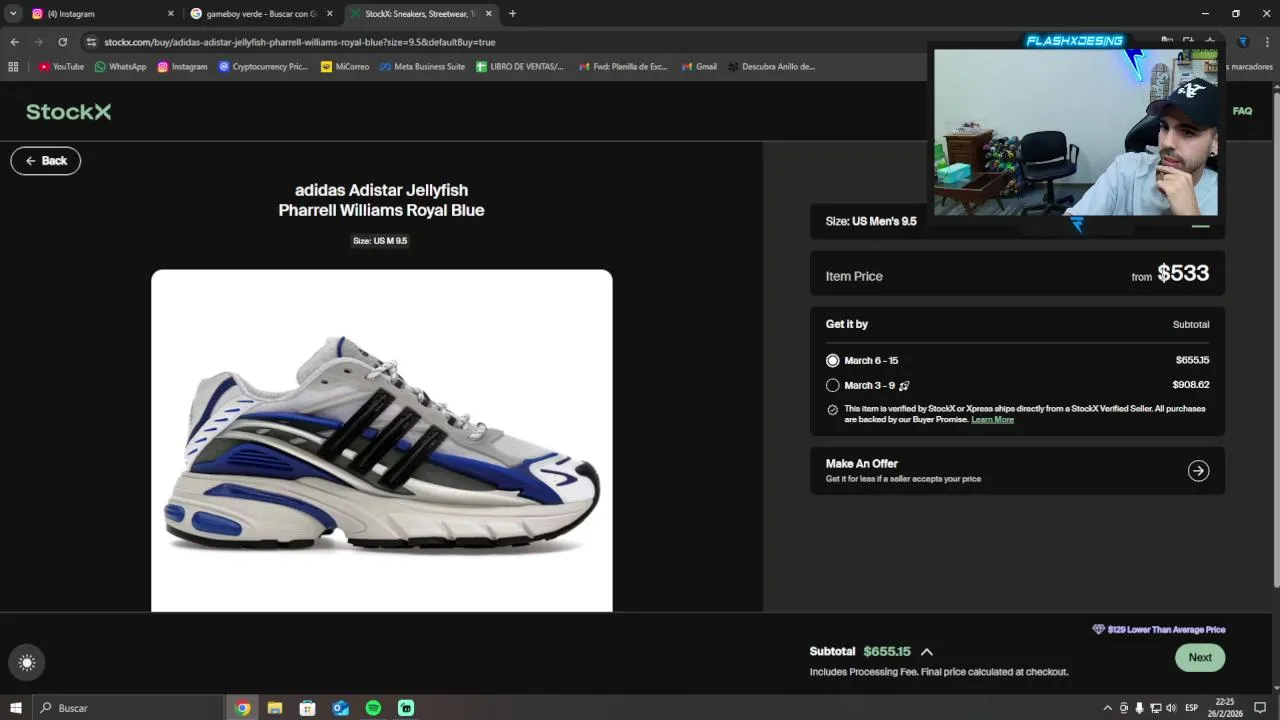Open the bookmarks apps grid icon

[x=13, y=67]
